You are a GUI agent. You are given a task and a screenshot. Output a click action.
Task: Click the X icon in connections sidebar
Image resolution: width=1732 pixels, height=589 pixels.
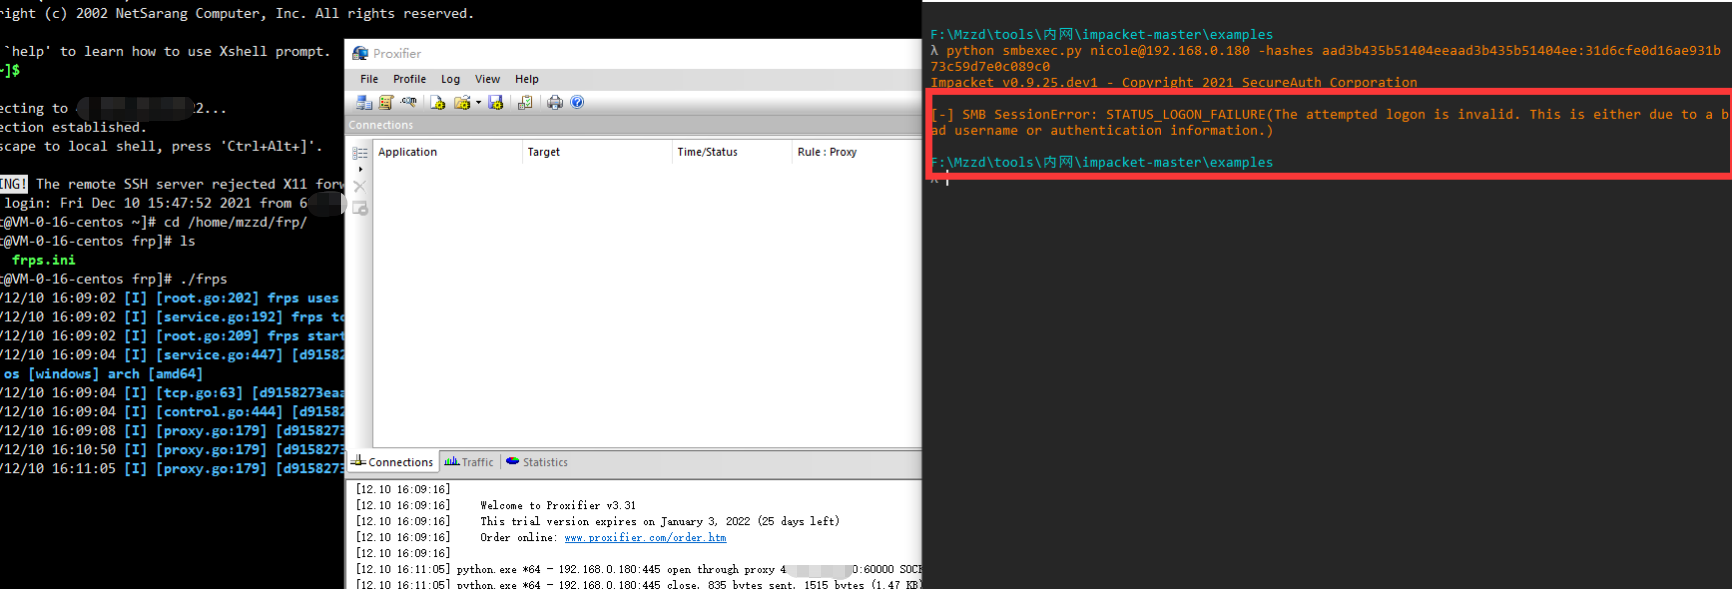click(360, 186)
